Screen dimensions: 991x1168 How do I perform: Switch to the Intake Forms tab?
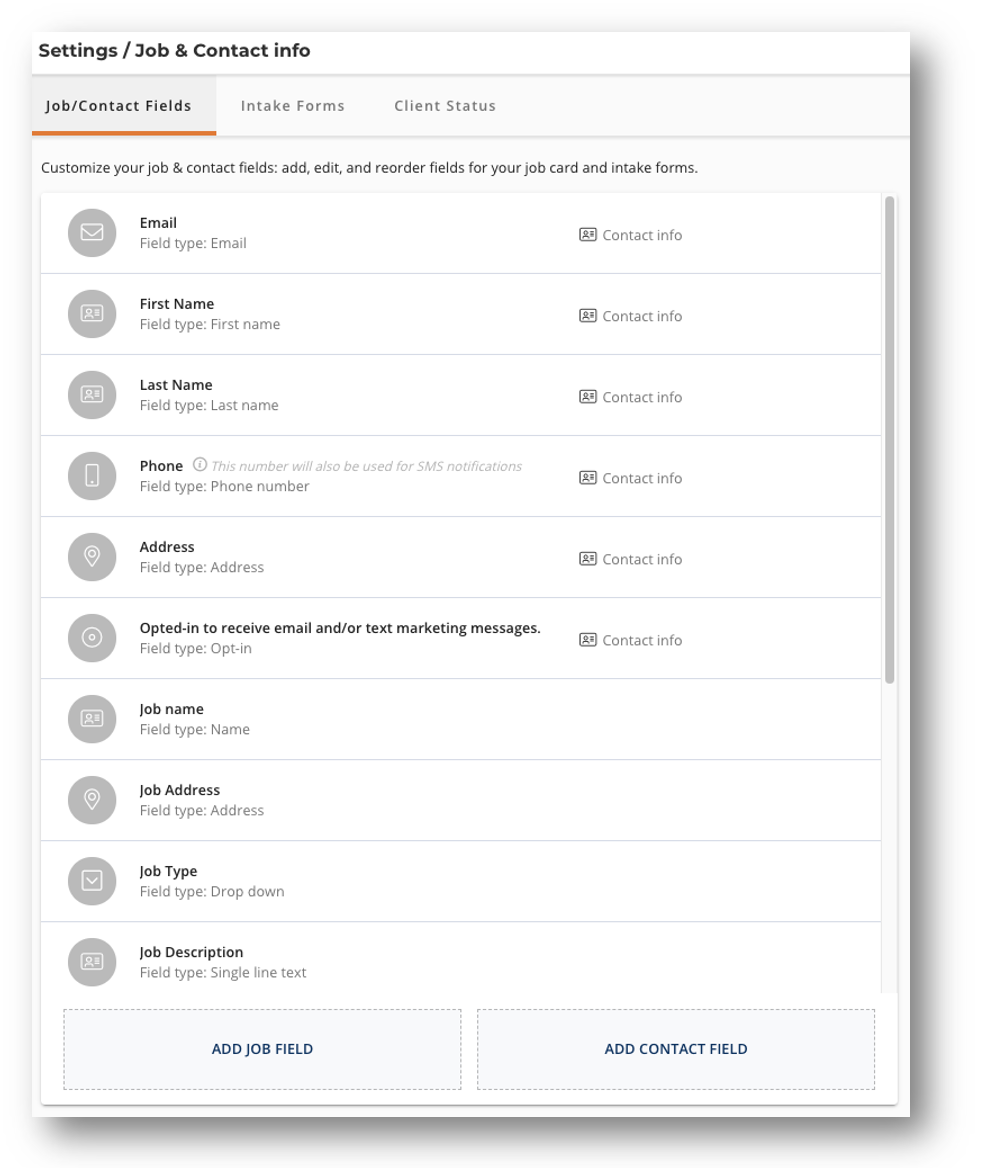tap(292, 105)
